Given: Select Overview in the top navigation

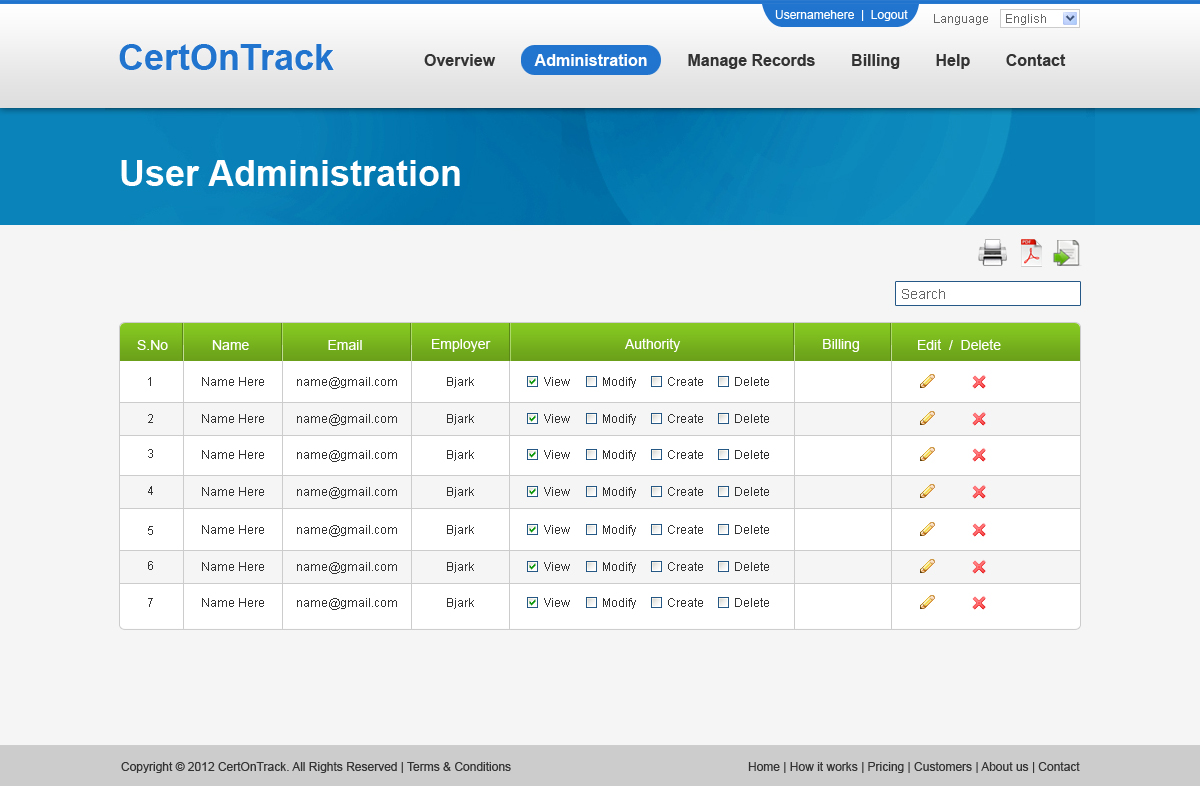Looking at the screenshot, I should coord(459,60).
